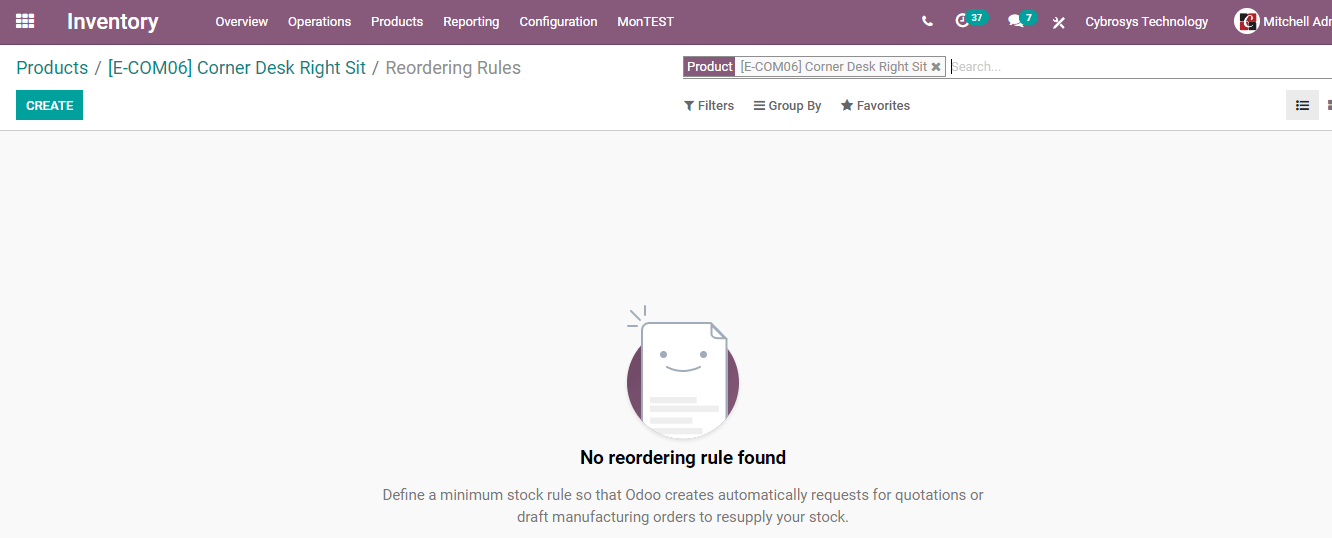This screenshot has height=538, width=1332.
Task: Open Corner Desk Right Sit breadcrumb
Action: [237, 68]
